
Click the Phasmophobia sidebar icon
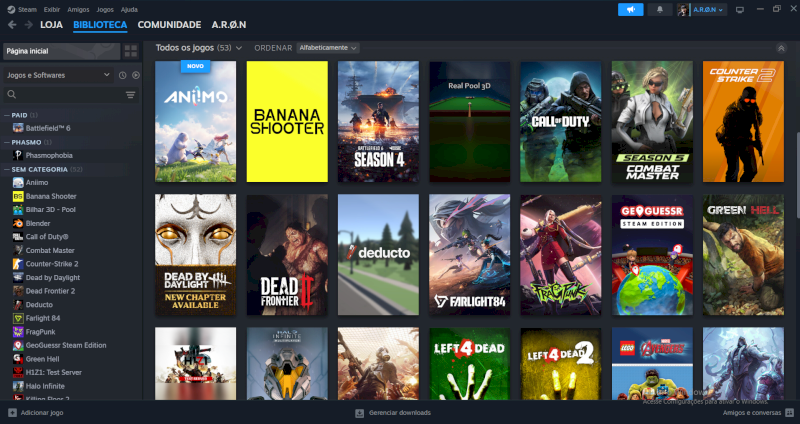18,155
